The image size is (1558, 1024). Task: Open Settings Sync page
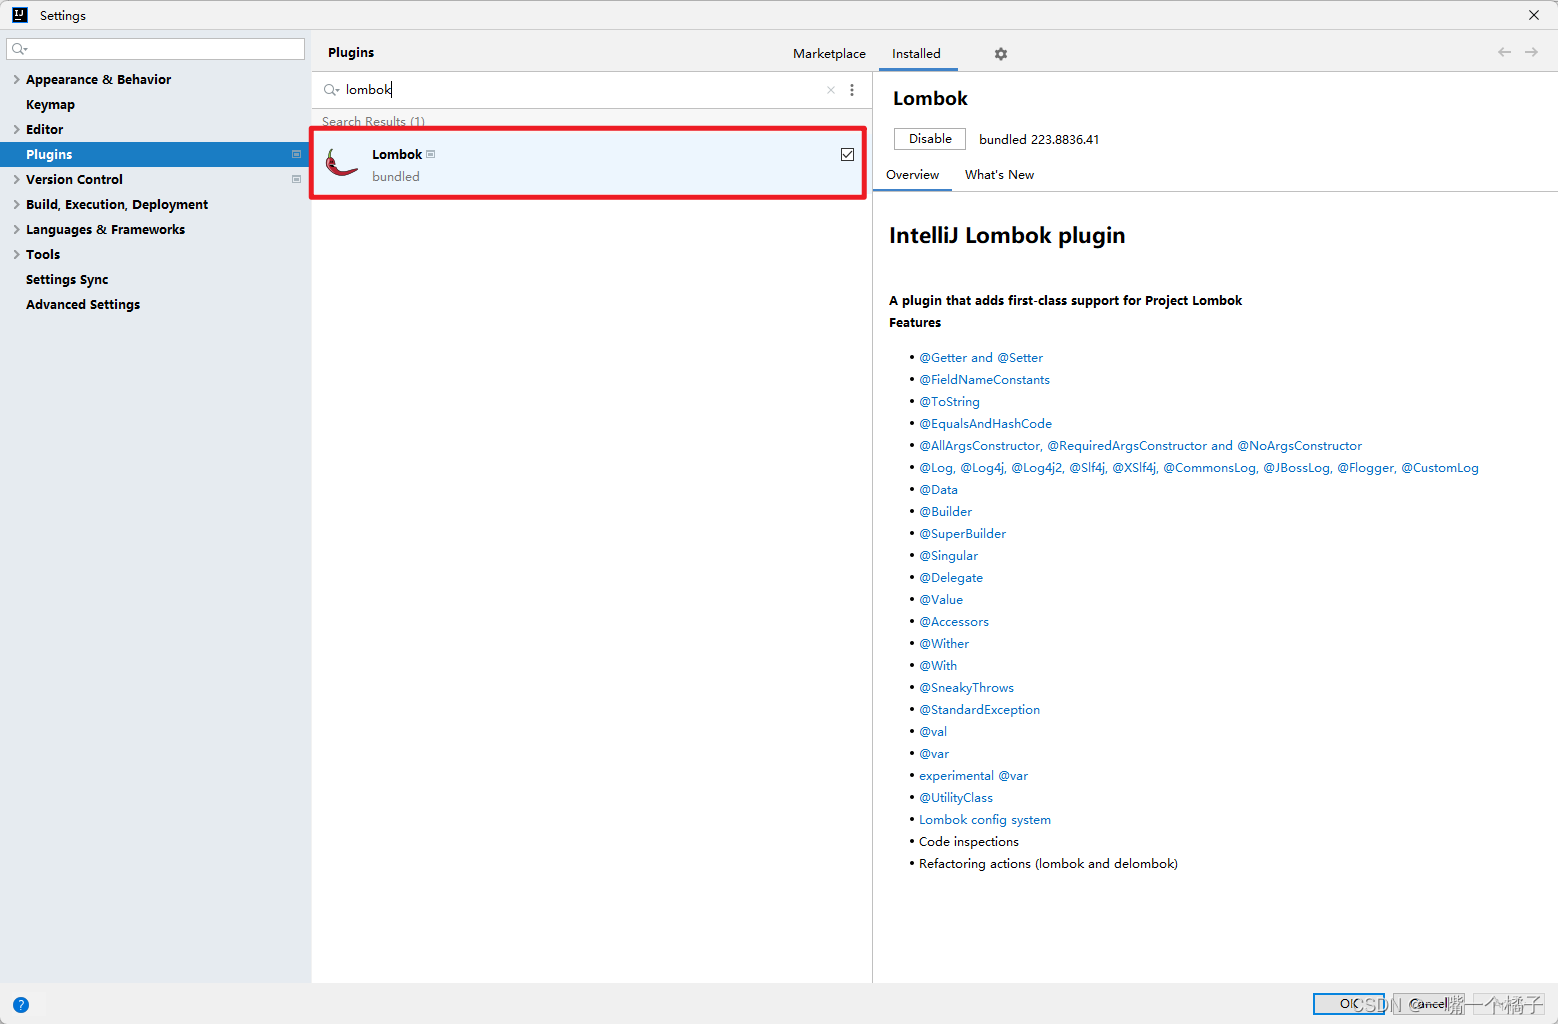[x=67, y=279]
